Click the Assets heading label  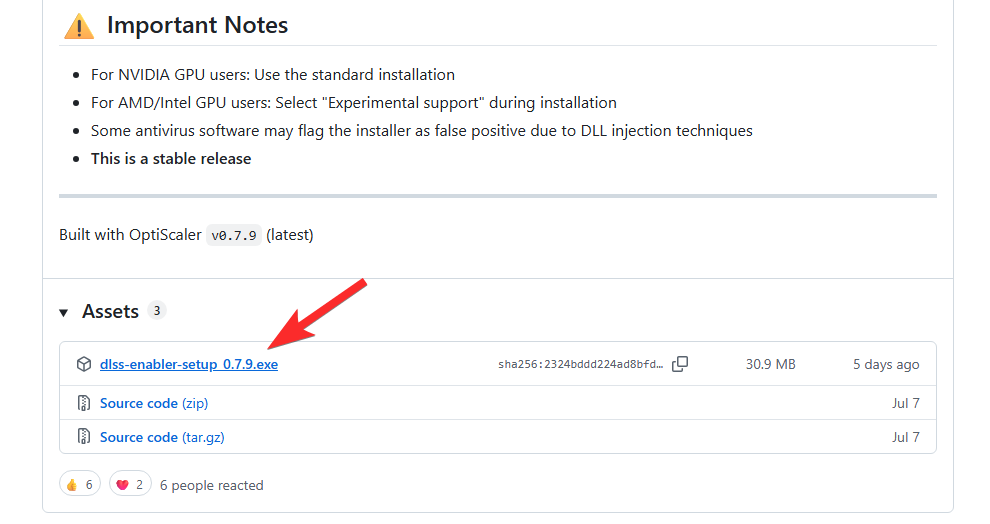tap(110, 312)
